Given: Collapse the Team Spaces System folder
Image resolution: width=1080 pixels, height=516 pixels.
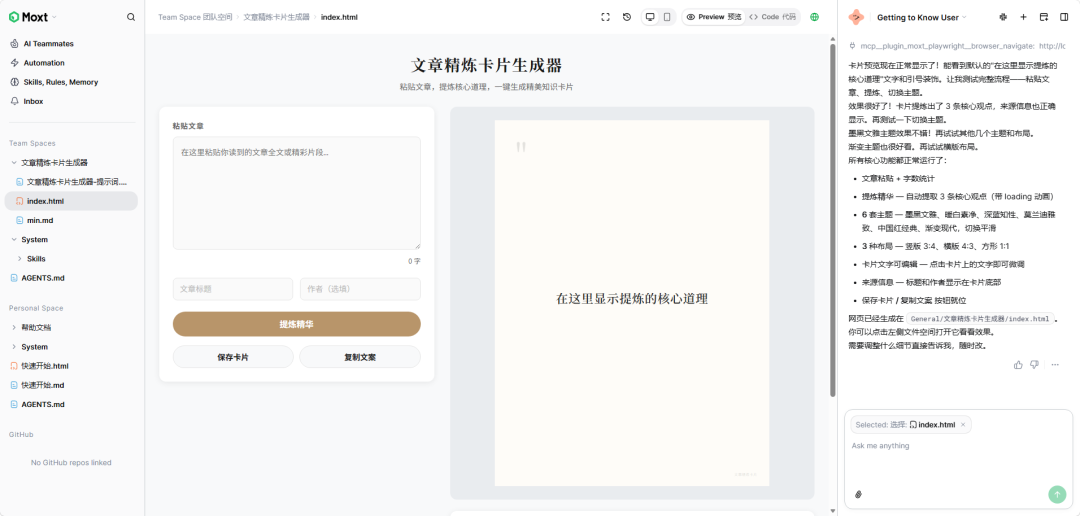Looking at the screenshot, I should pos(14,240).
